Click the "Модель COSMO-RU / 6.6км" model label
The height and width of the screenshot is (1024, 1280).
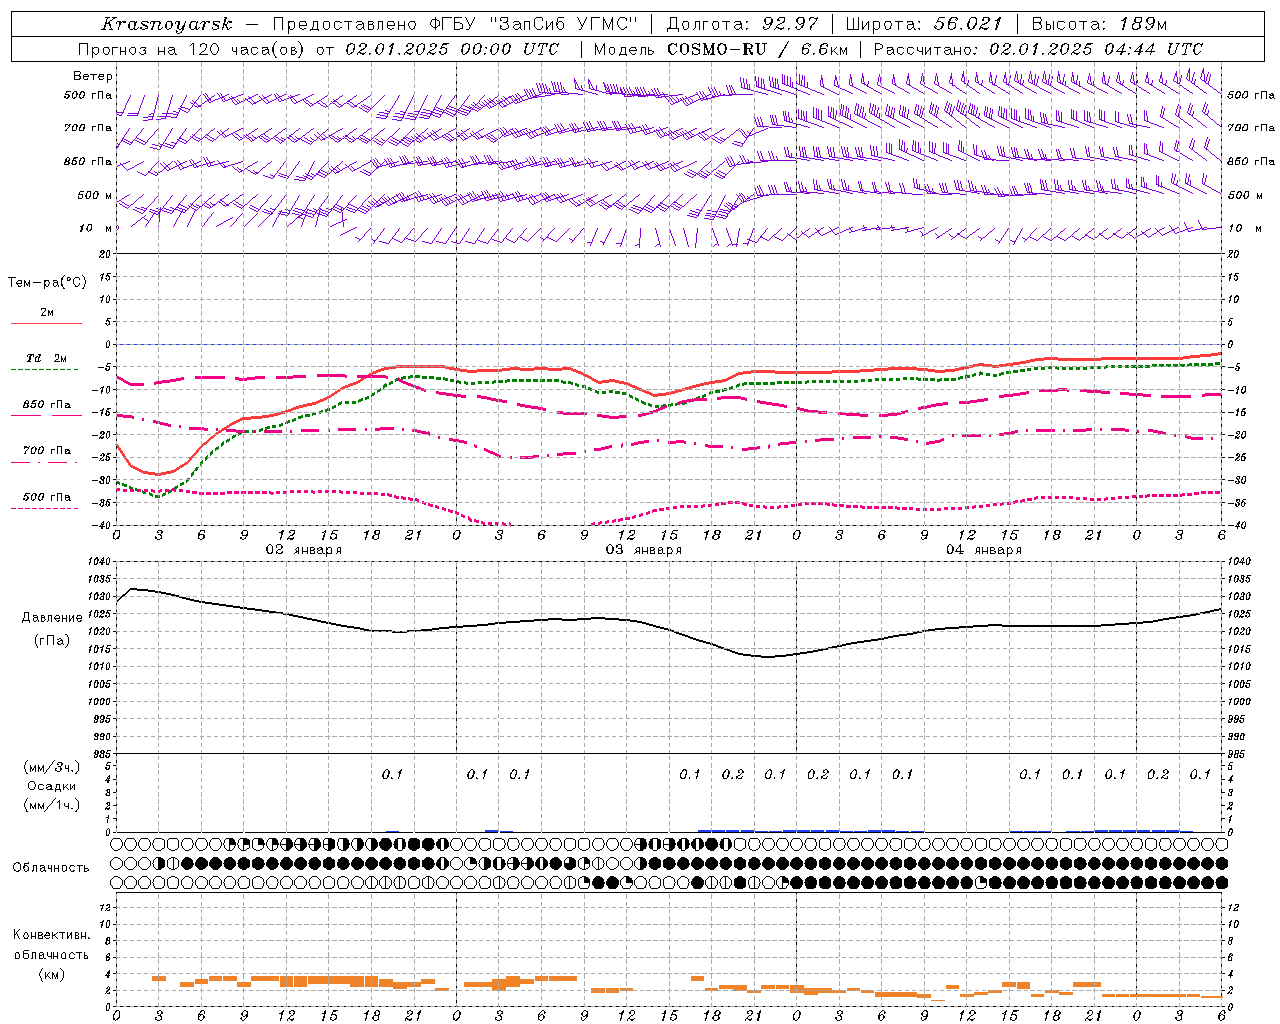coord(721,49)
